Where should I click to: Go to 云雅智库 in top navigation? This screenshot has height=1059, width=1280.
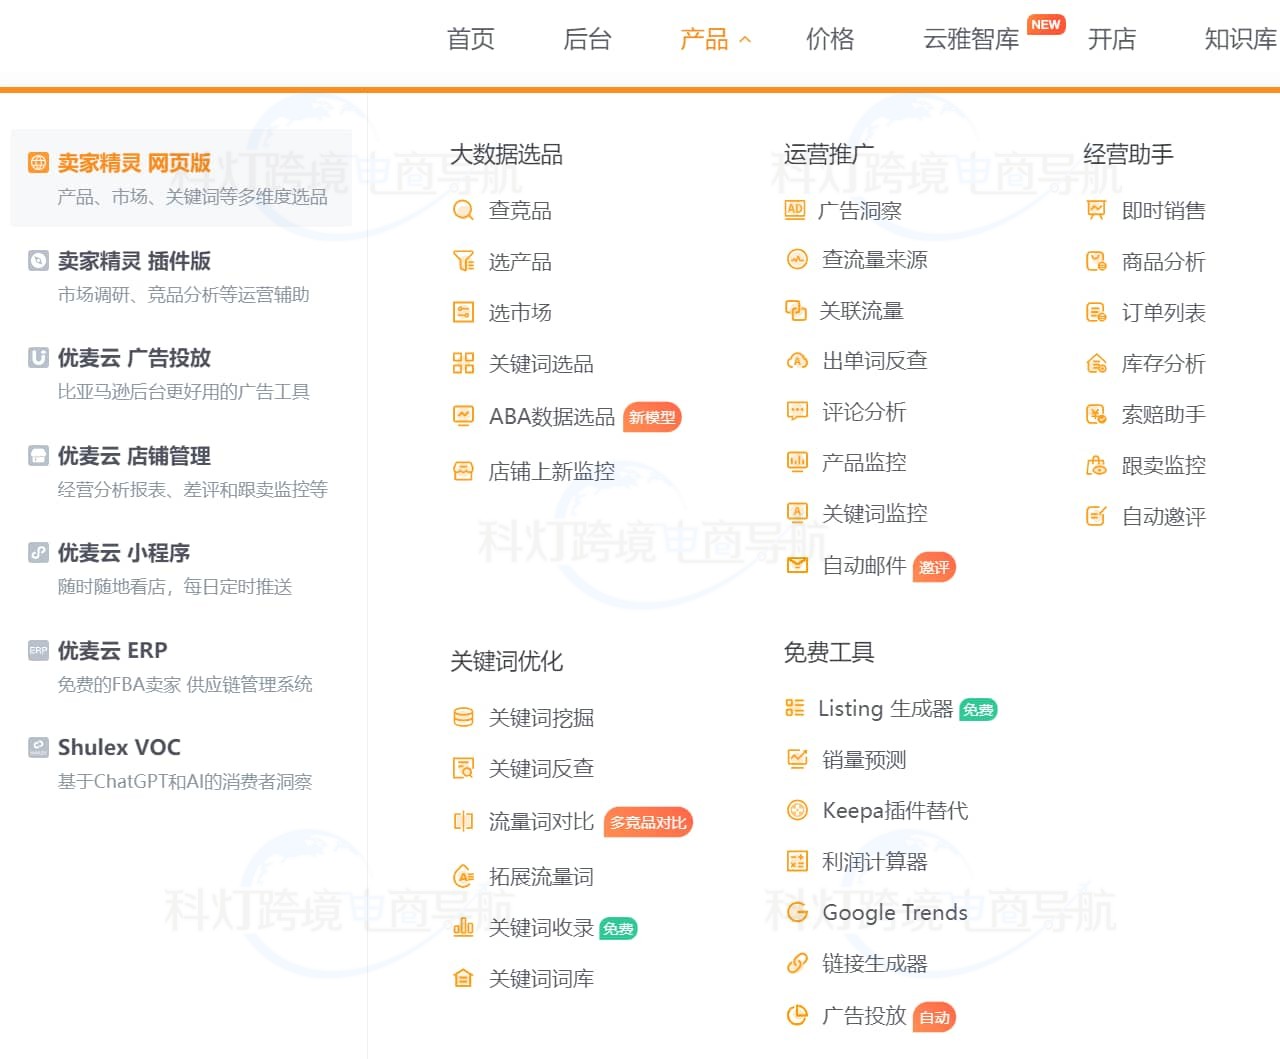tap(970, 39)
